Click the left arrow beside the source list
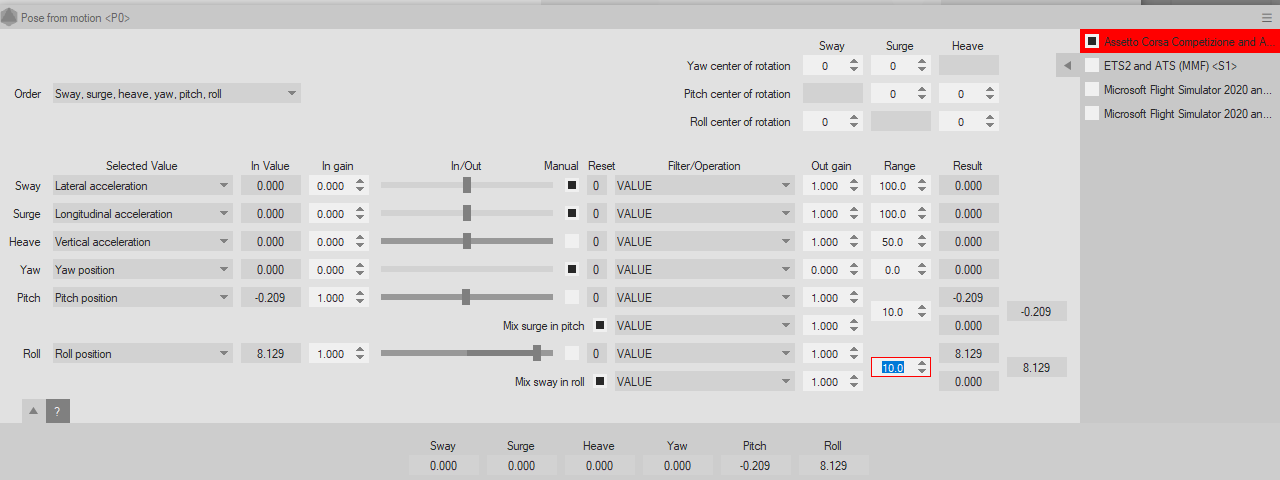The height and width of the screenshot is (480, 1280). (1067, 66)
